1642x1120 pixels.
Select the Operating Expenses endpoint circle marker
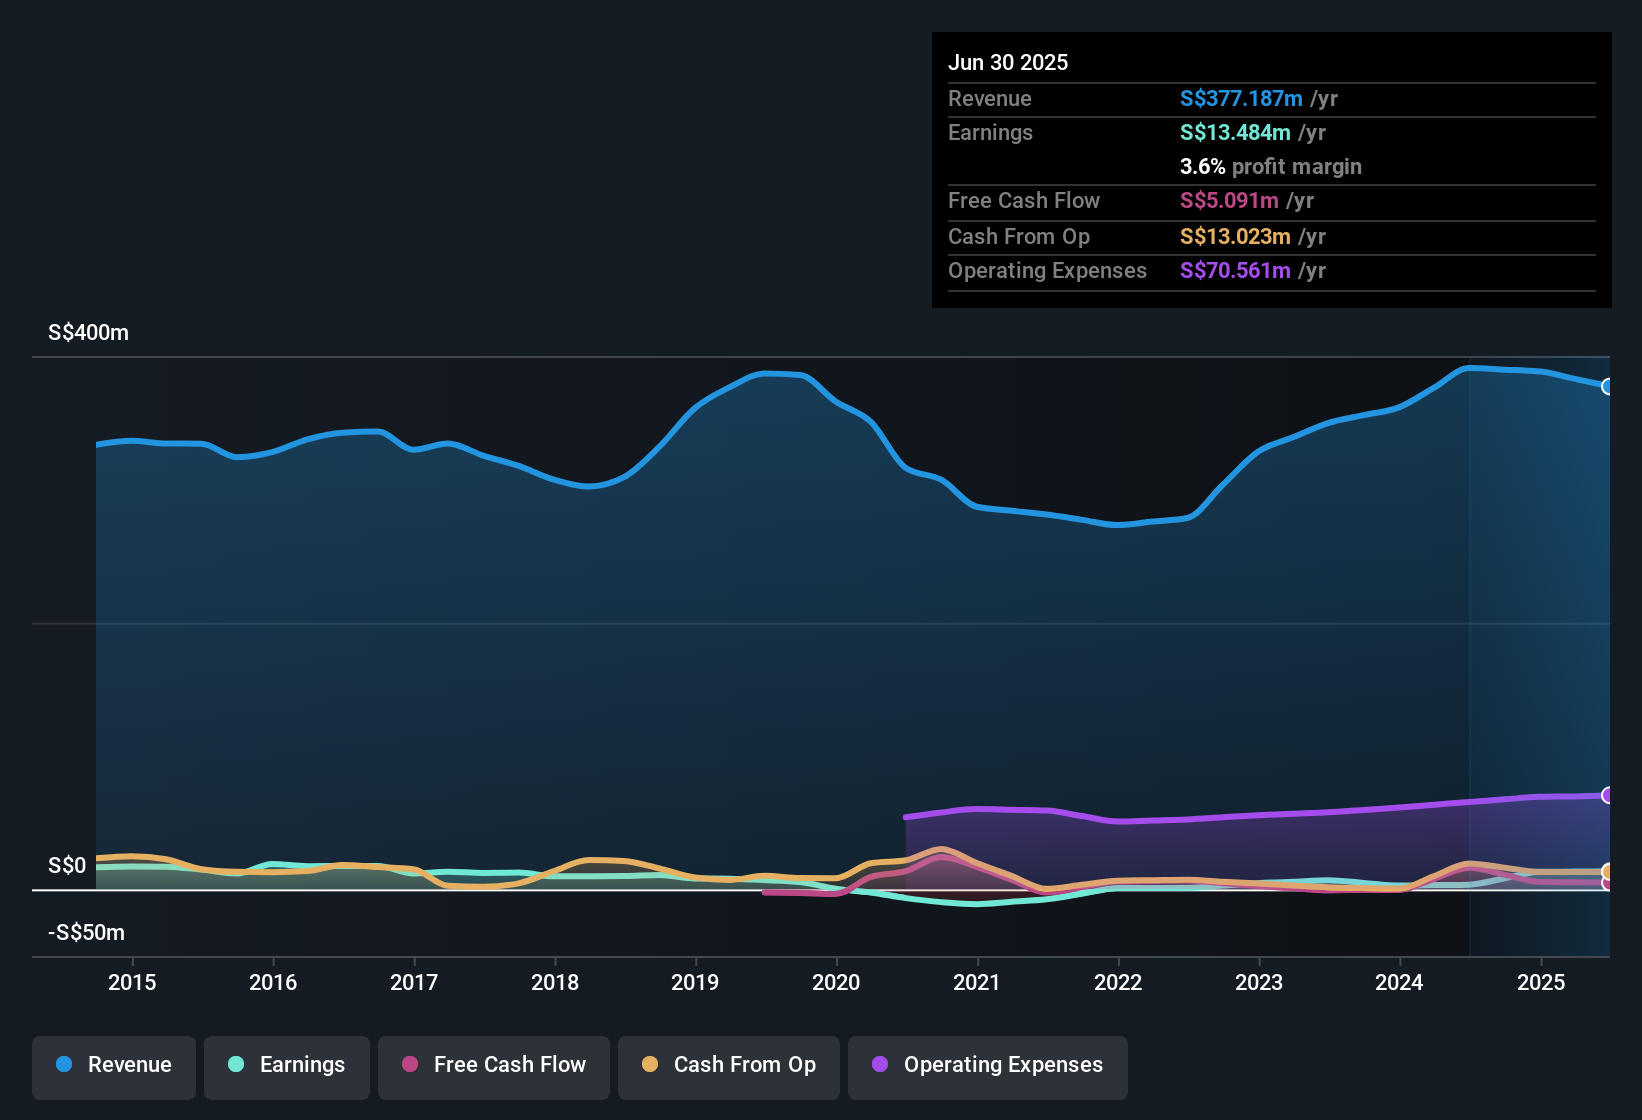pos(1608,796)
